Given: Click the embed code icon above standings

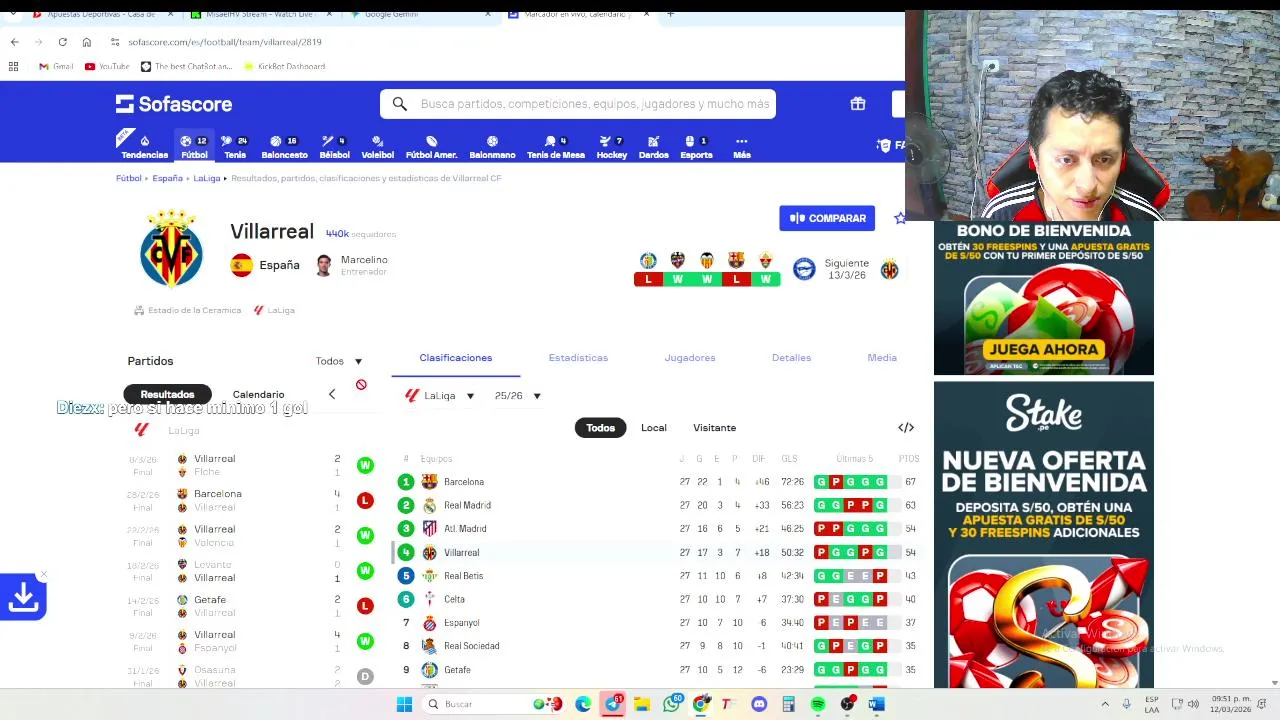Looking at the screenshot, I should click(x=906, y=427).
